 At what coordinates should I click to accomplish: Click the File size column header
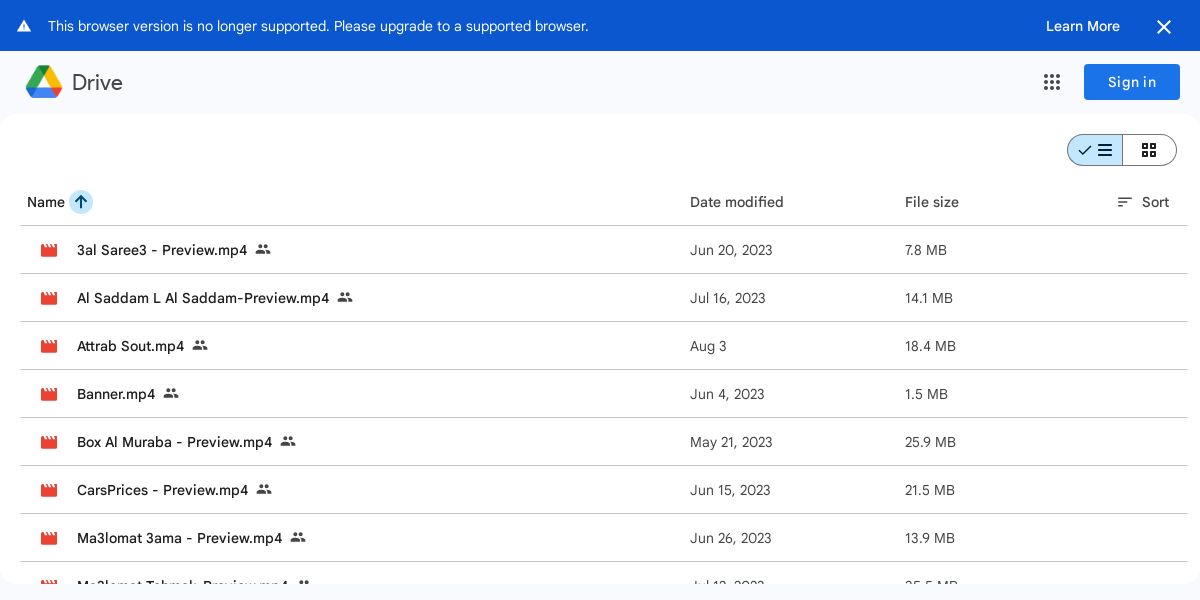[x=931, y=202]
